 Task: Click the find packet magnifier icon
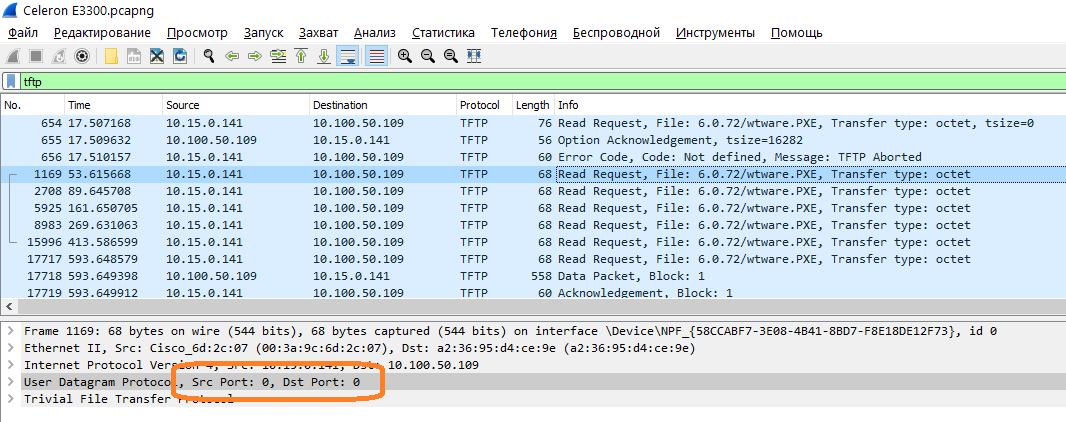coord(209,56)
